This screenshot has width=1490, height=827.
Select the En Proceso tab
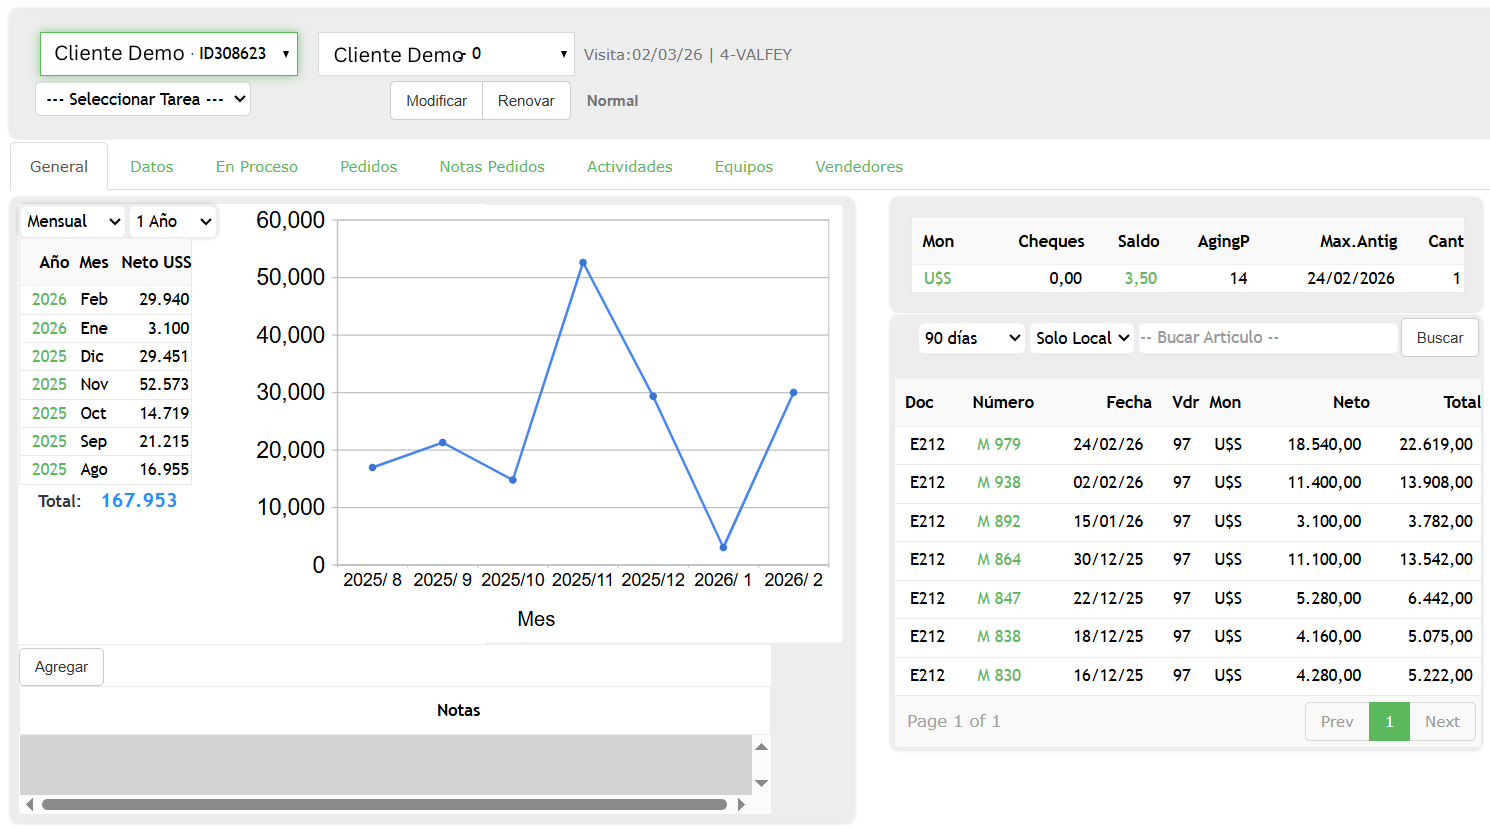point(256,166)
